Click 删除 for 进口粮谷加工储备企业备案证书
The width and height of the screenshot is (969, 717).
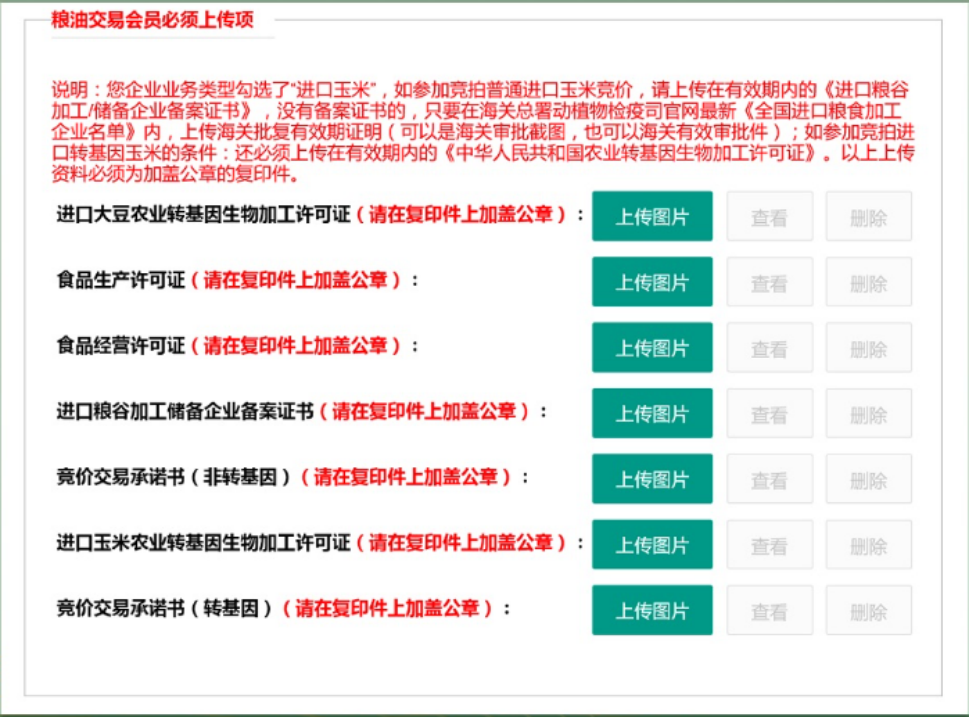[868, 413]
